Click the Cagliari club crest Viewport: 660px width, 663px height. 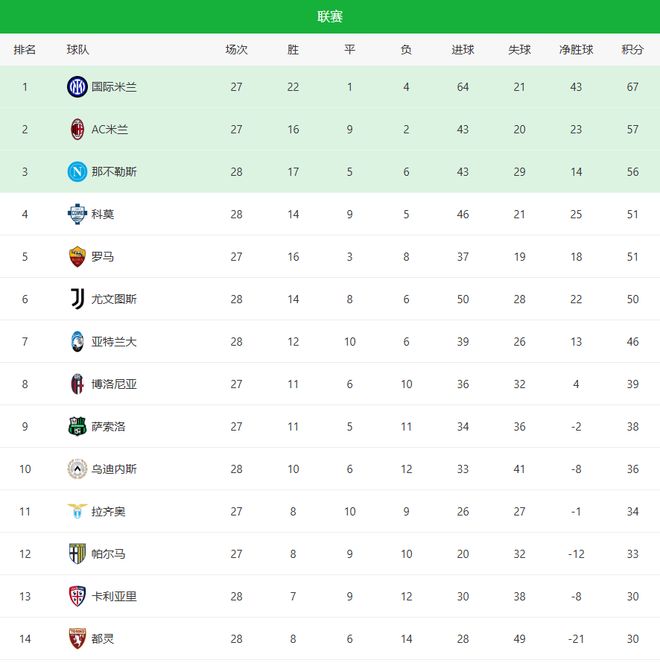click(x=77, y=596)
